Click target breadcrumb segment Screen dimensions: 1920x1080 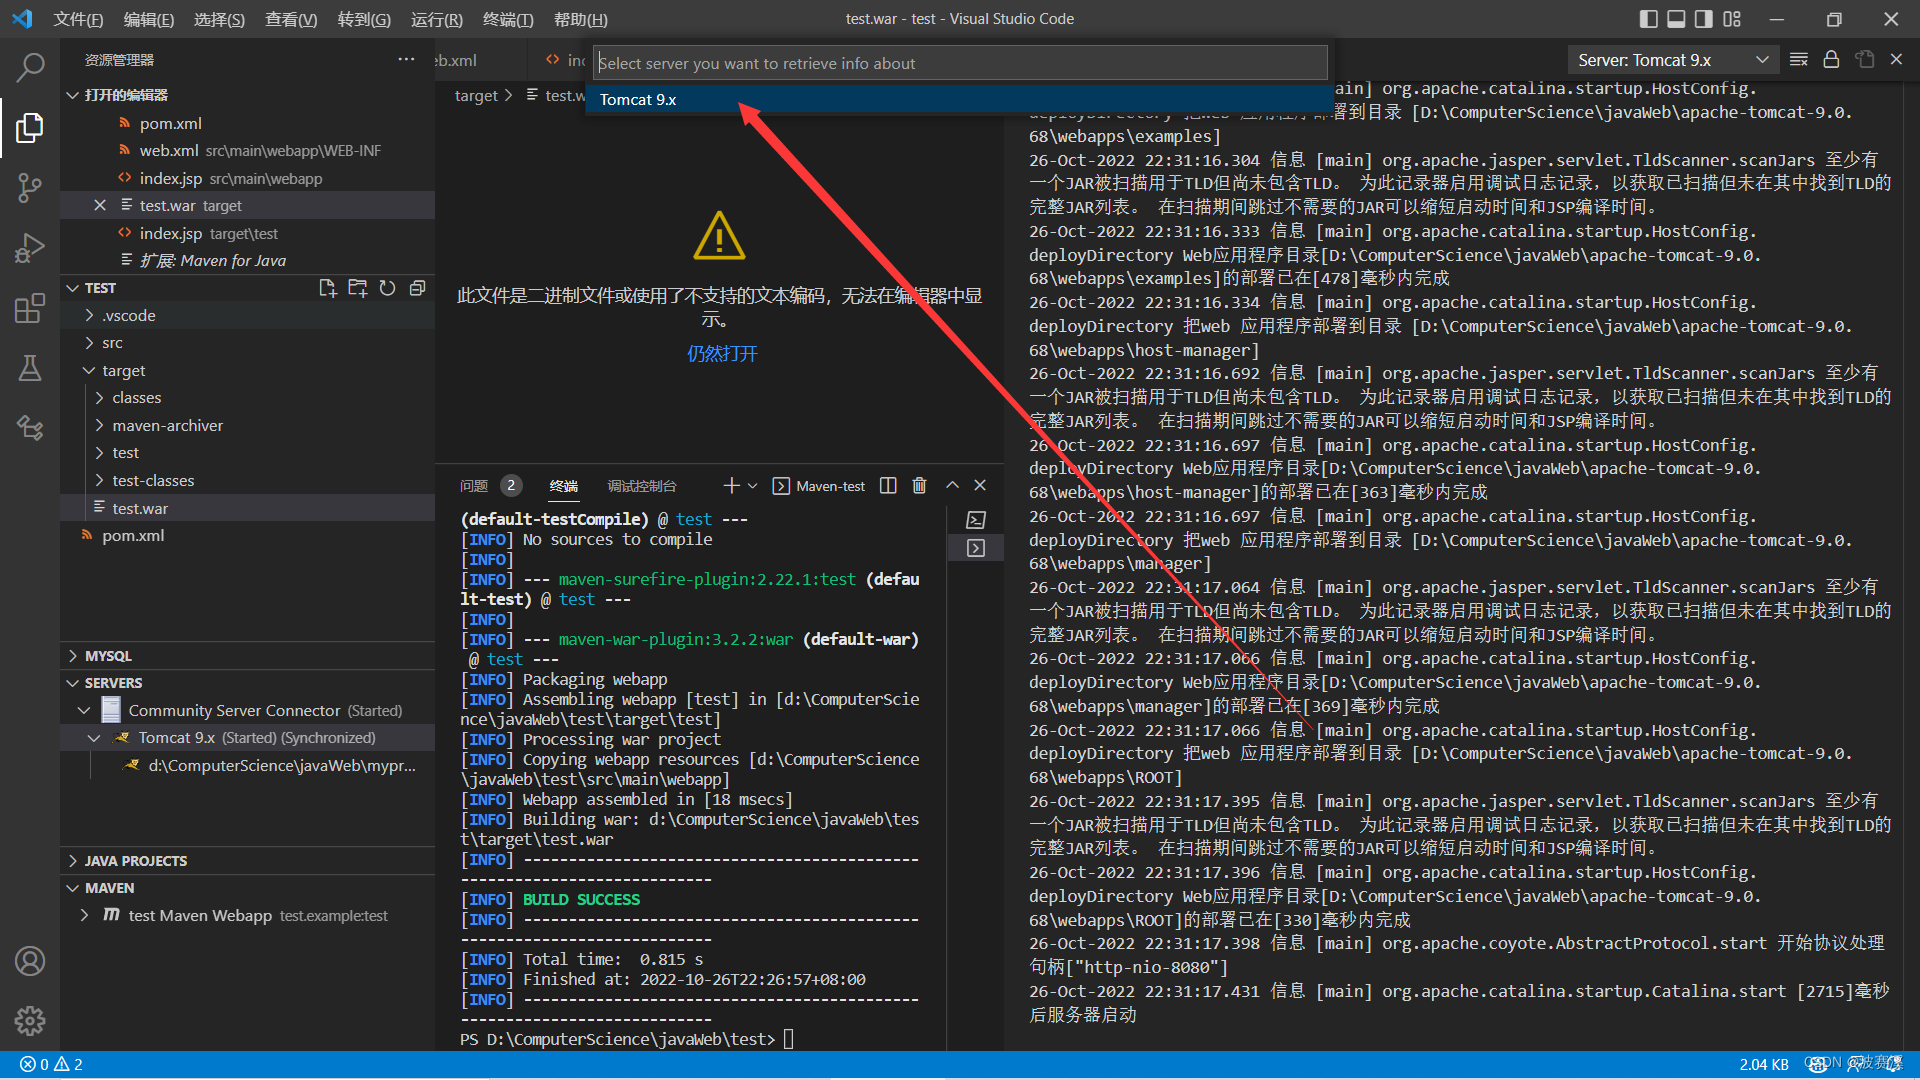tap(476, 96)
